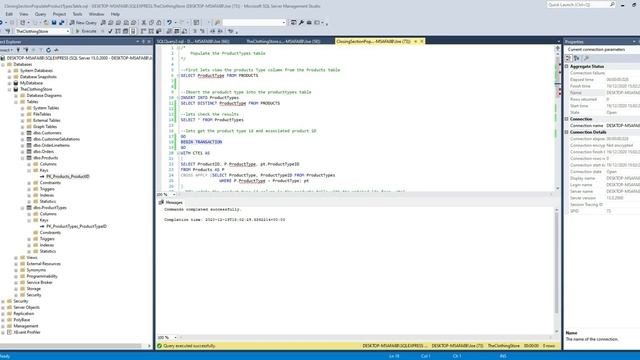Screen dimensions: 640x360
Task: Open the Project menu
Action: [x=59, y=14]
